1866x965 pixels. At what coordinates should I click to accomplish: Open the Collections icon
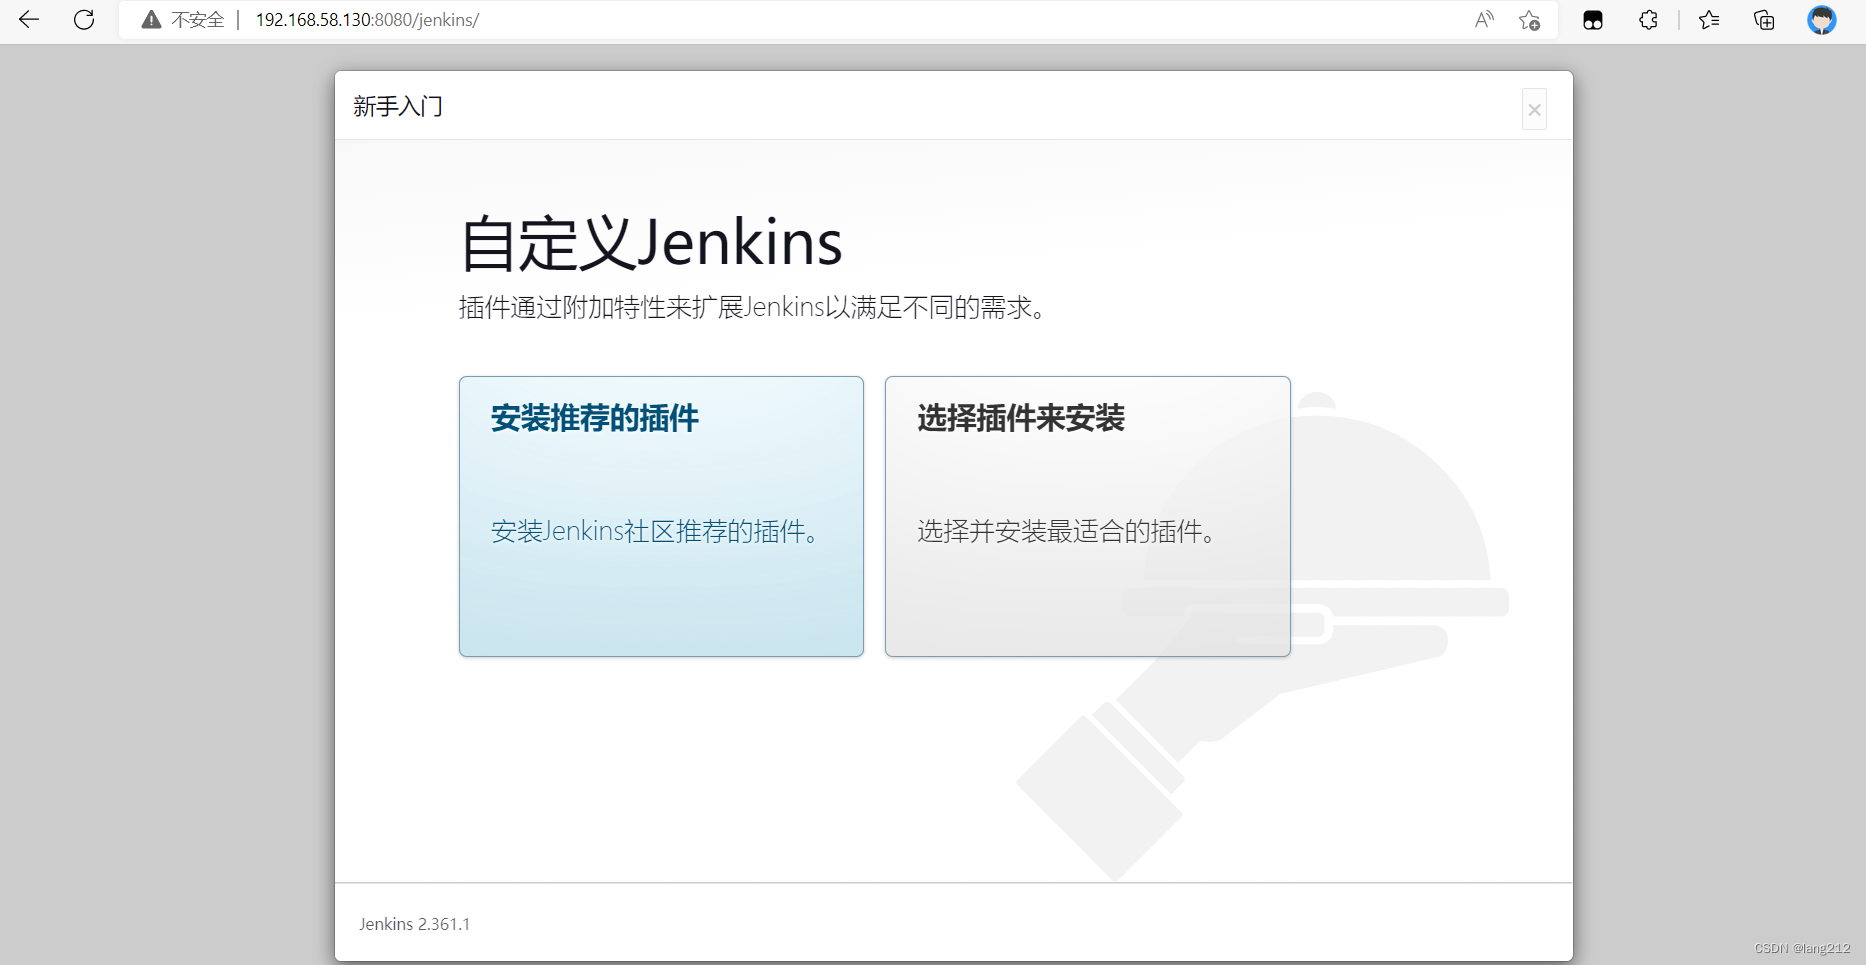pos(1764,20)
